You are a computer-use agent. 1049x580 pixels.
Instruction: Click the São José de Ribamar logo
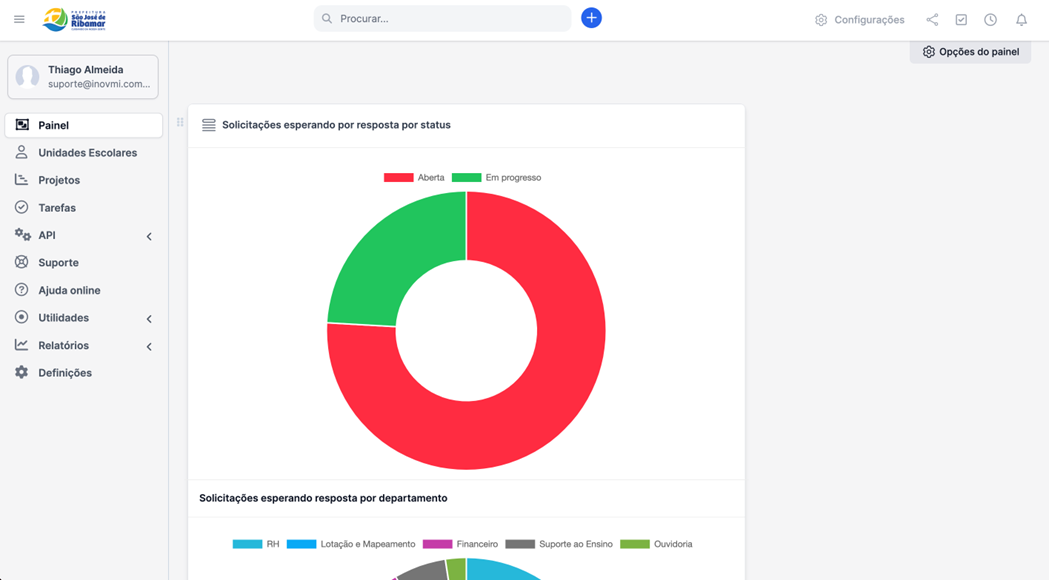(x=75, y=19)
